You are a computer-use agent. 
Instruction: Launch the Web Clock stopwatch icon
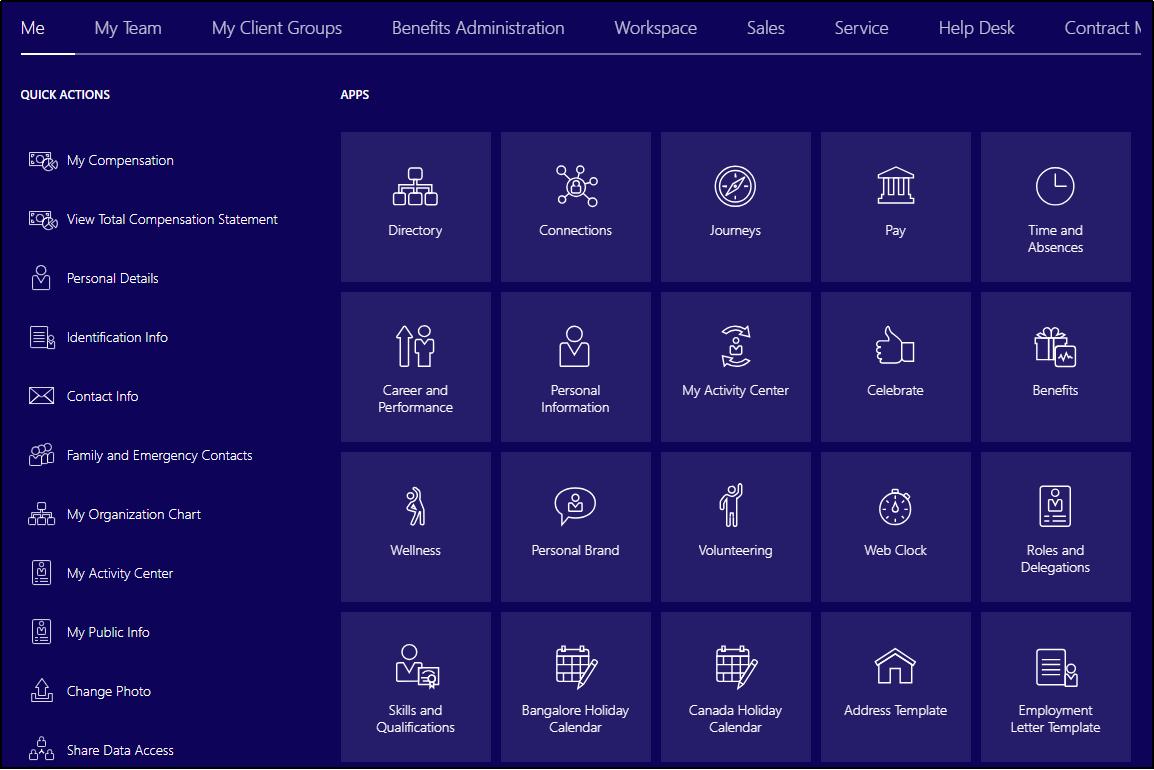point(895,507)
